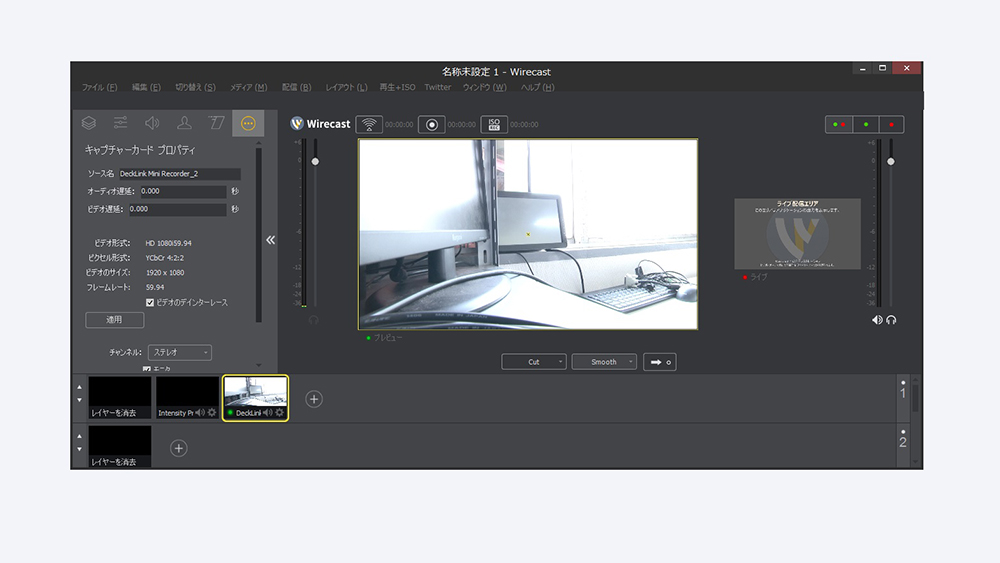The height and width of the screenshot is (563, 1000).
Task: Move layer 1 down with arrow
Action: pos(79,400)
